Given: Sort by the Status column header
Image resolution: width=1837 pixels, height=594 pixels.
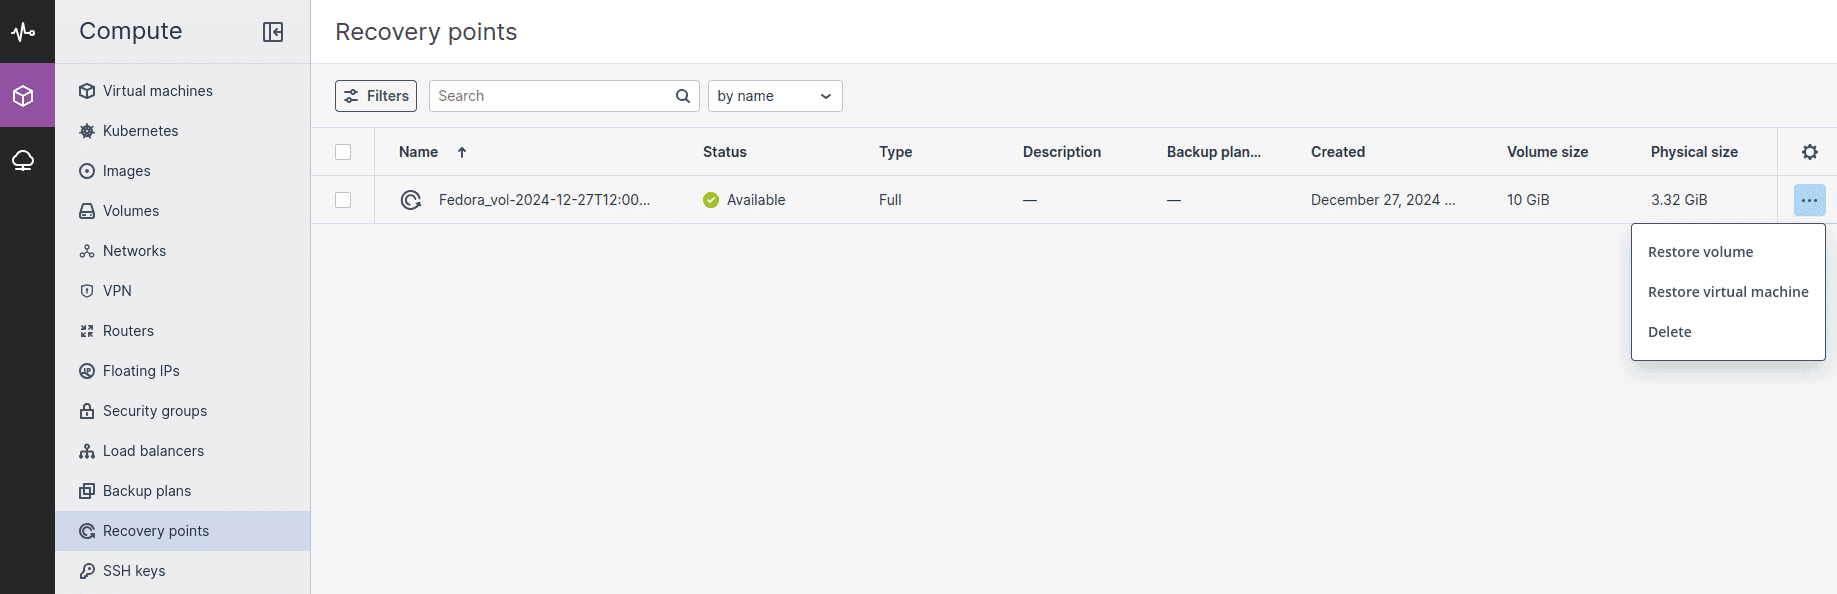Looking at the screenshot, I should pos(725,152).
